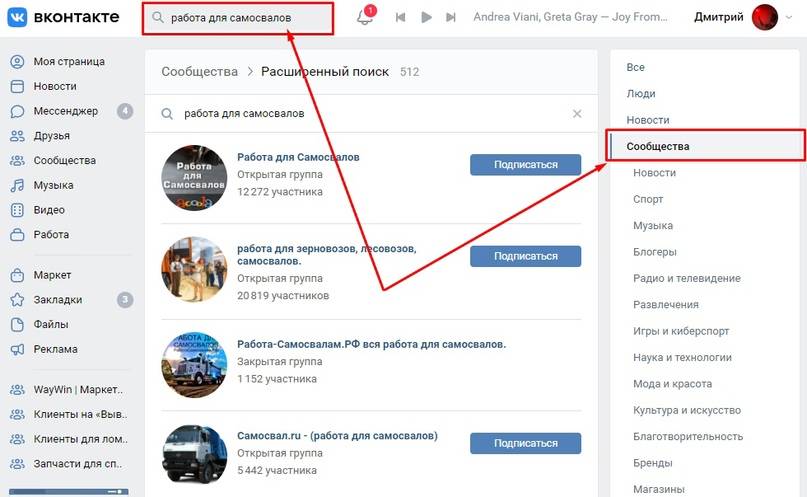
Task: Open Самосвал.ru group link
Action: pos(337,436)
